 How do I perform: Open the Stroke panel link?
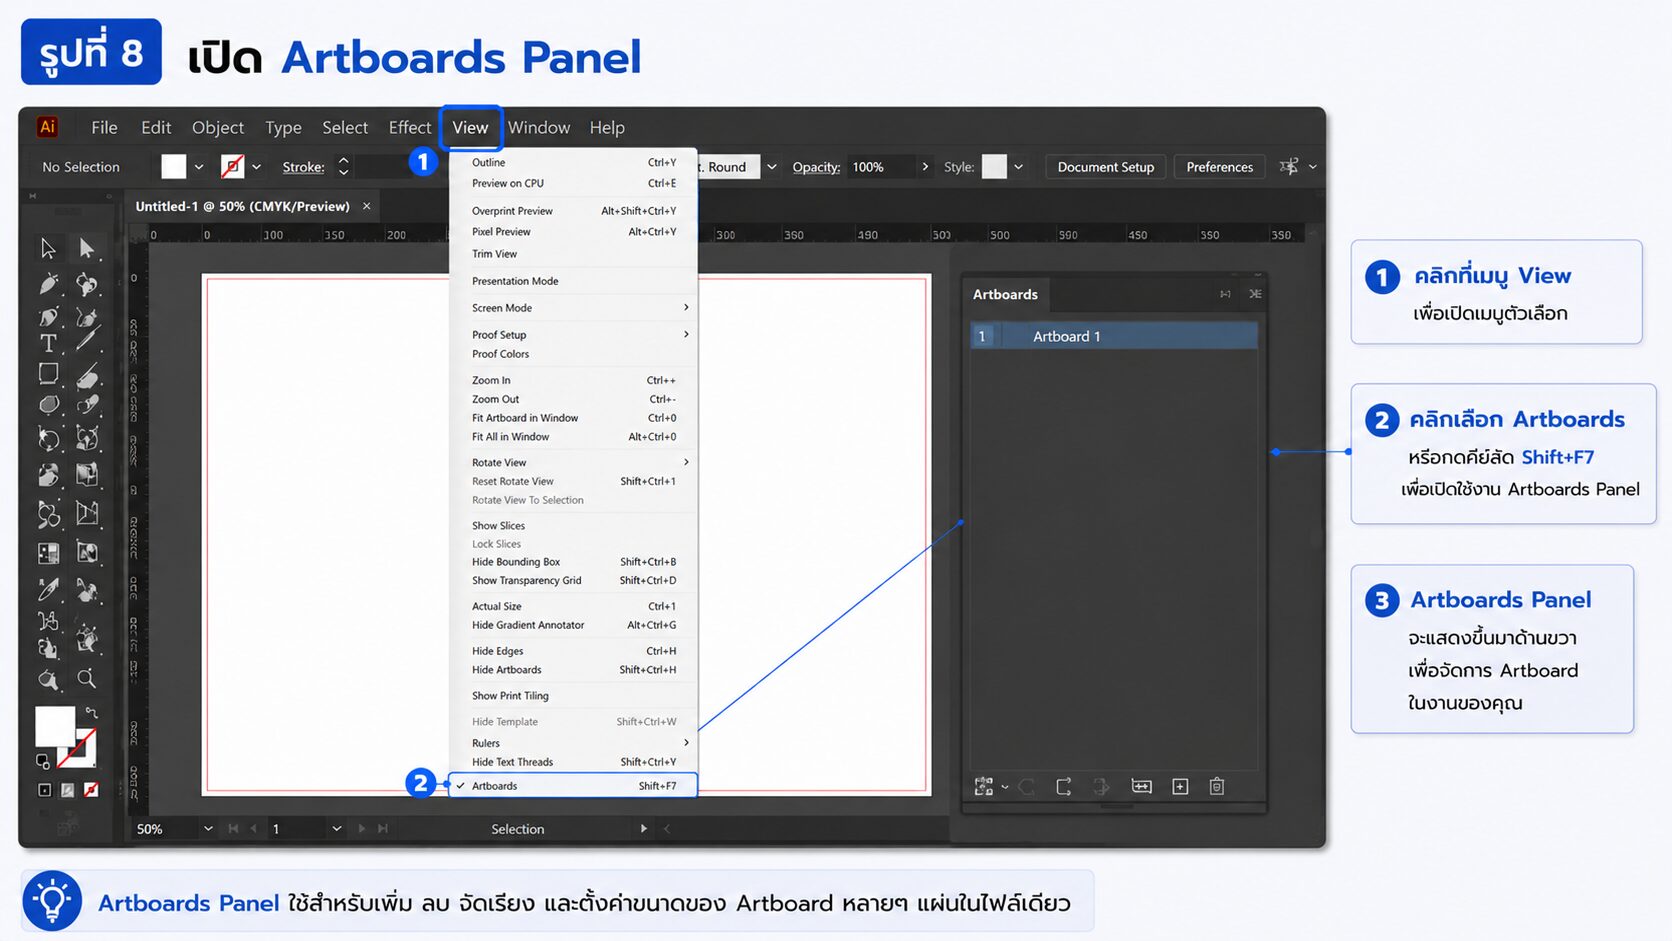click(x=303, y=167)
